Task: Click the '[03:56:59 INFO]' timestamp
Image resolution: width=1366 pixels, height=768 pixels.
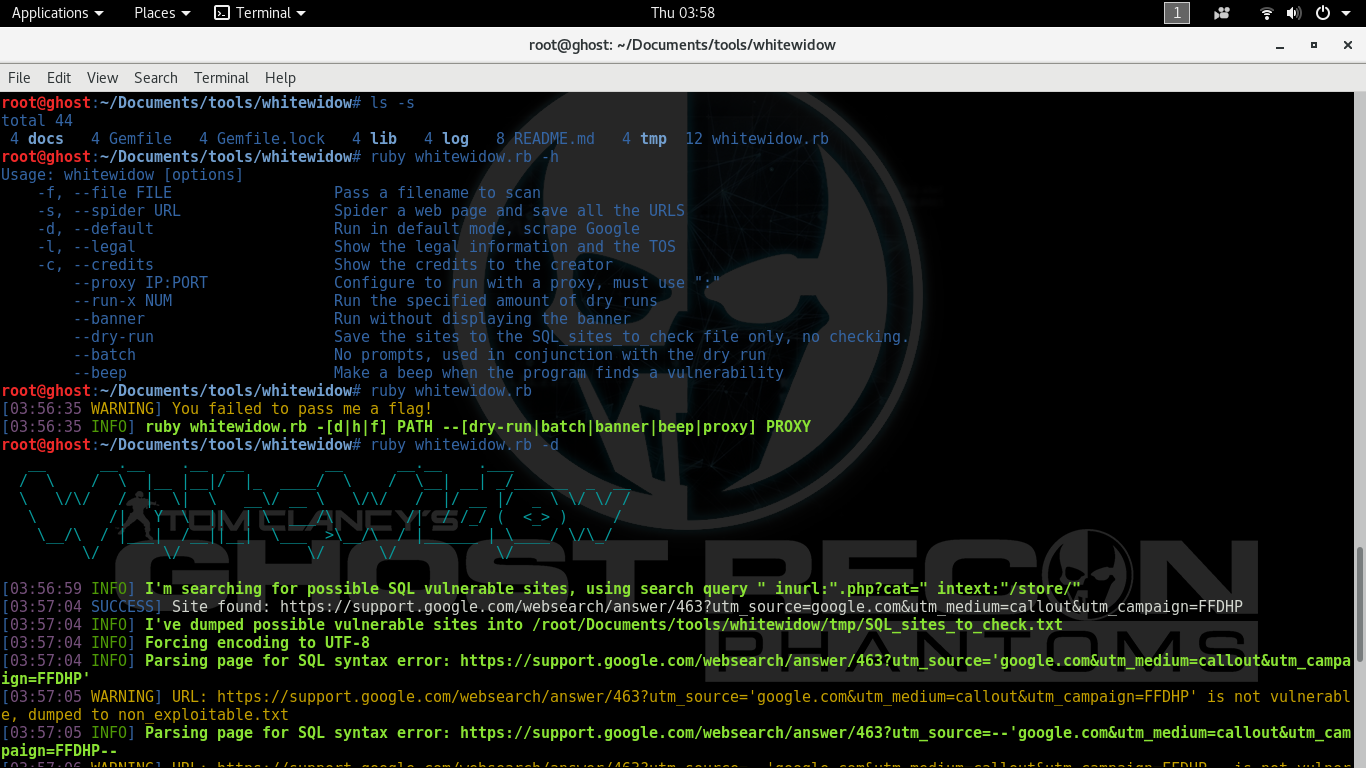Action: click(69, 589)
